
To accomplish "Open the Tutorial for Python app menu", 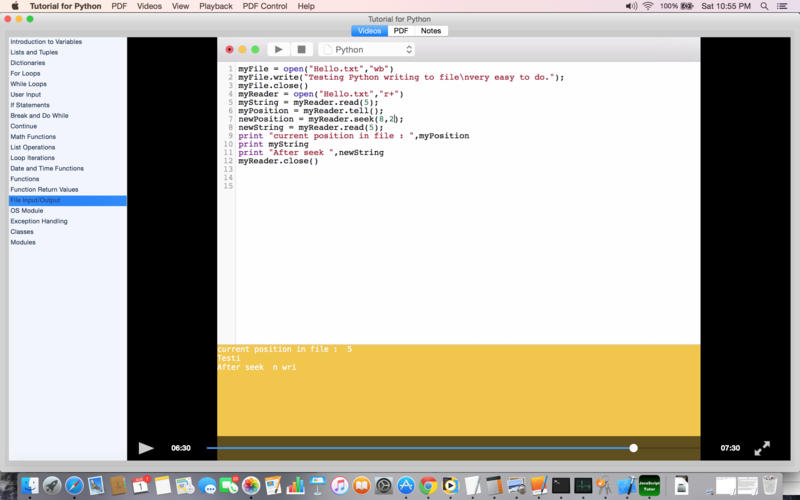I will coord(65,6).
